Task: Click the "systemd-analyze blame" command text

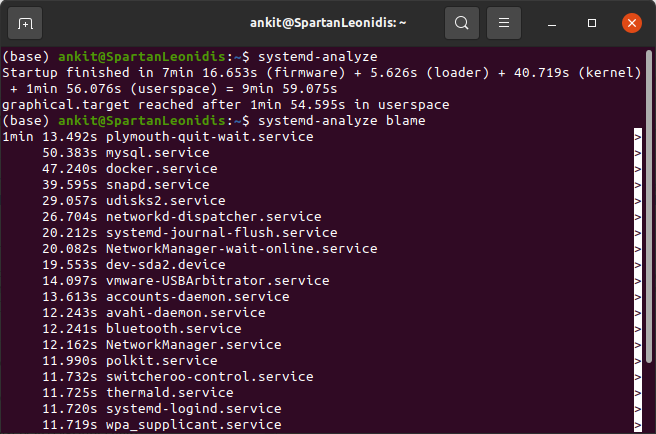Action: click(341, 121)
